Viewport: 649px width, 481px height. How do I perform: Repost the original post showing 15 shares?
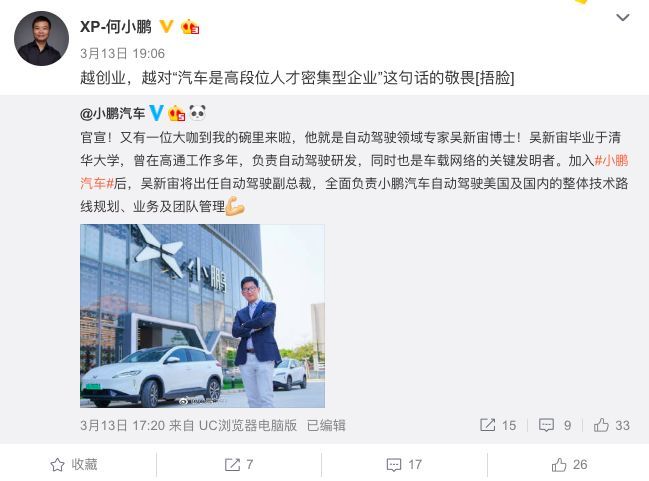[x=498, y=425]
